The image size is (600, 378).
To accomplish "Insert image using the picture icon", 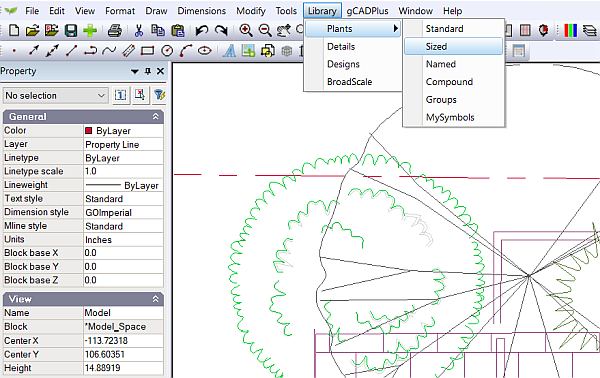I will pyautogui.click(x=248, y=51).
